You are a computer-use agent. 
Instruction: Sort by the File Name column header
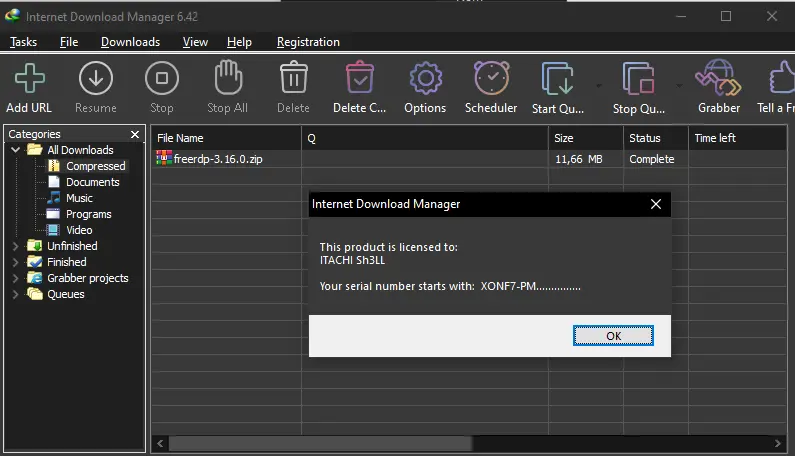coord(226,138)
